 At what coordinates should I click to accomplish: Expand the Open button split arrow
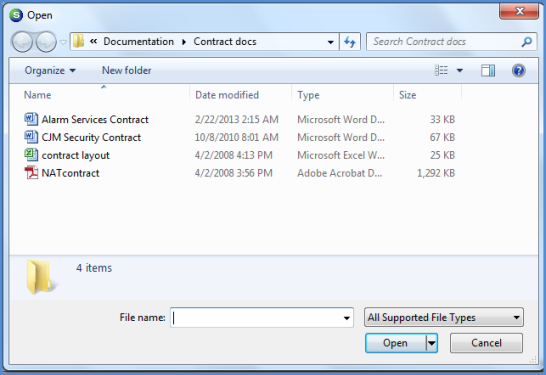point(432,343)
